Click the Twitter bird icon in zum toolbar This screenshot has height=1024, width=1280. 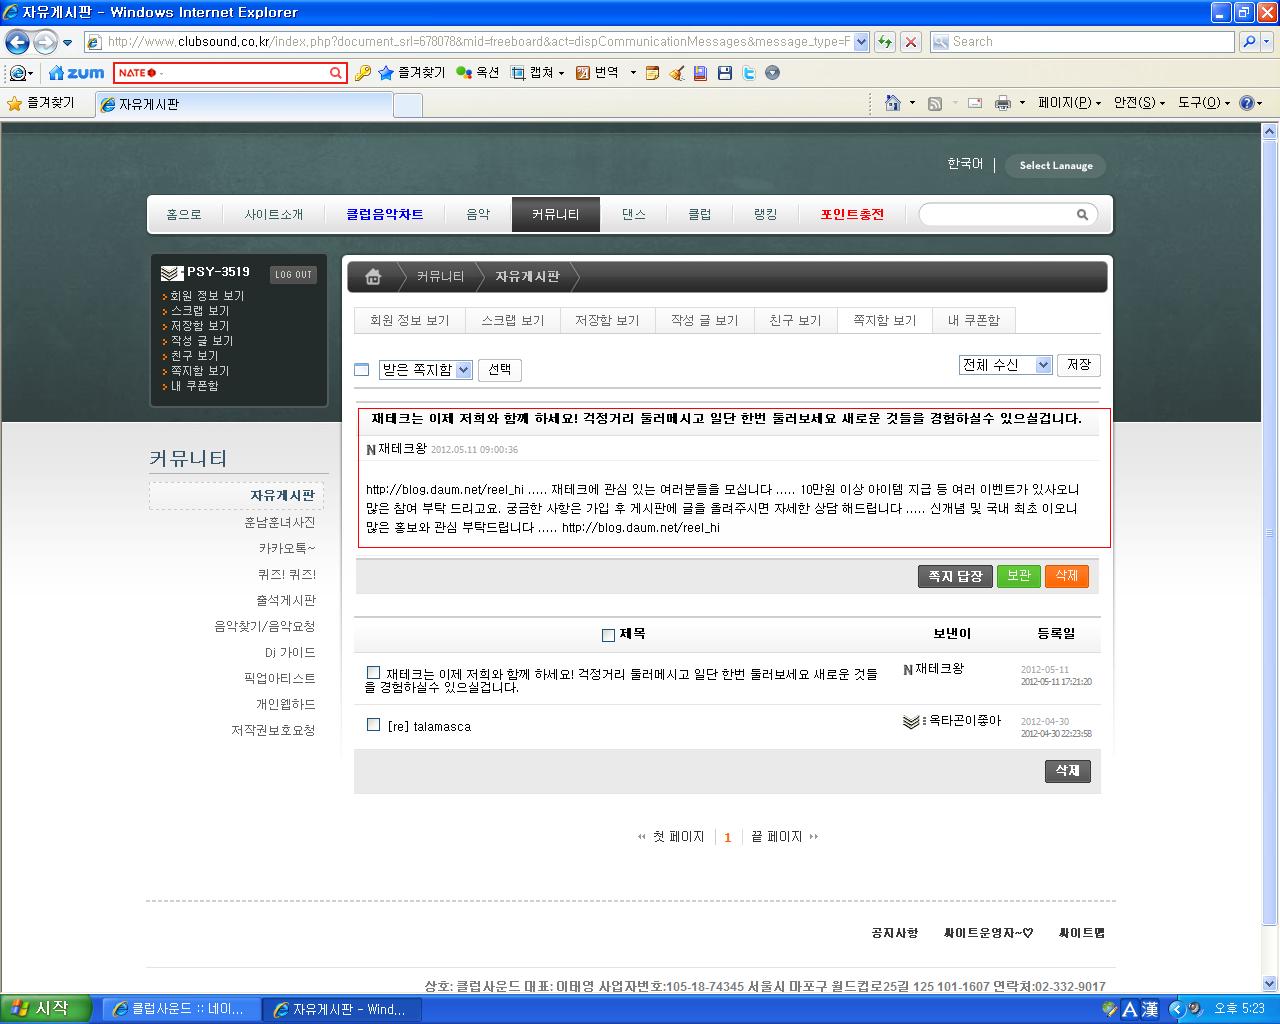(x=748, y=73)
